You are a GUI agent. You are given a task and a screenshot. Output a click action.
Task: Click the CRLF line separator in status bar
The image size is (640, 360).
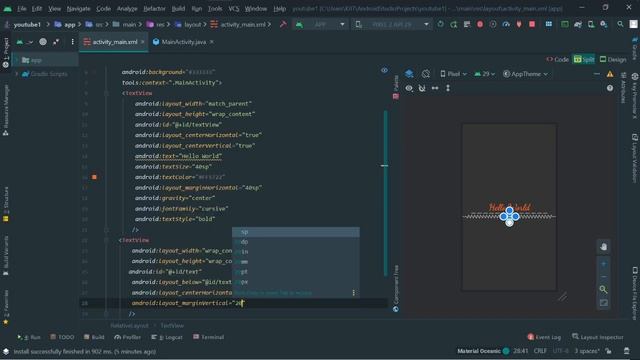pos(540,351)
